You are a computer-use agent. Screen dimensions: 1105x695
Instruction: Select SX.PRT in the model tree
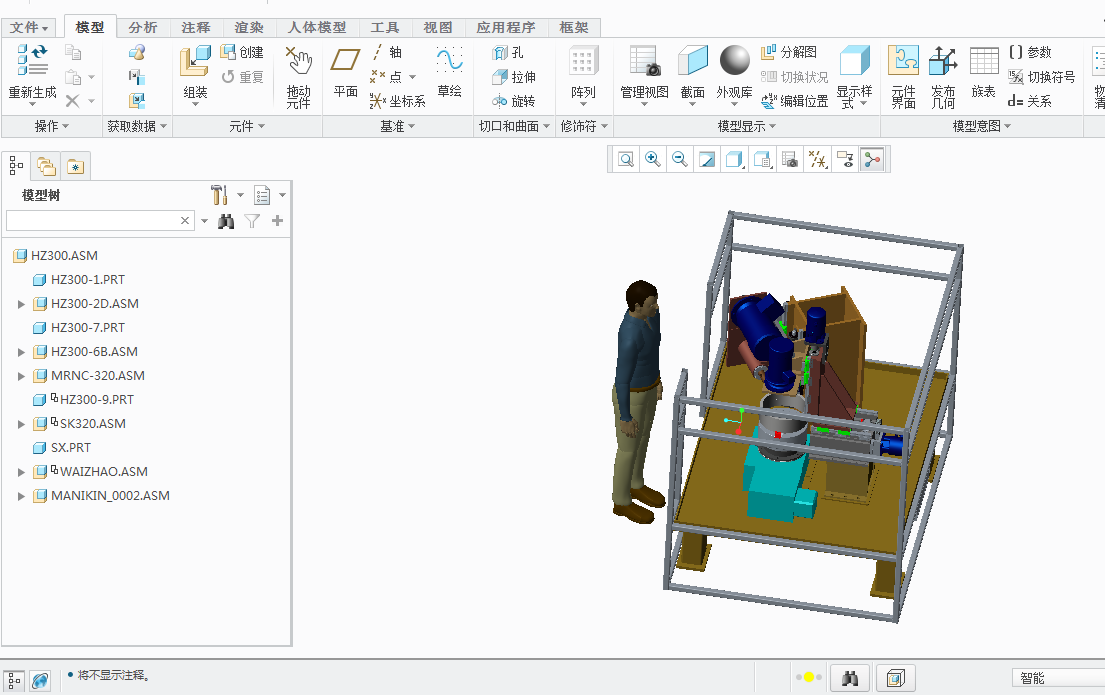[x=70, y=448]
